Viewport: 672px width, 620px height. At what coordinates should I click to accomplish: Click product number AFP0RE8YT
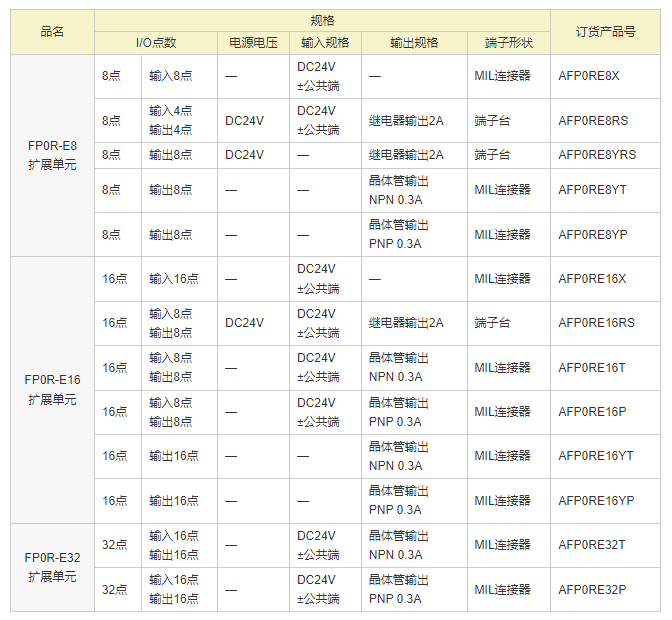592,190
